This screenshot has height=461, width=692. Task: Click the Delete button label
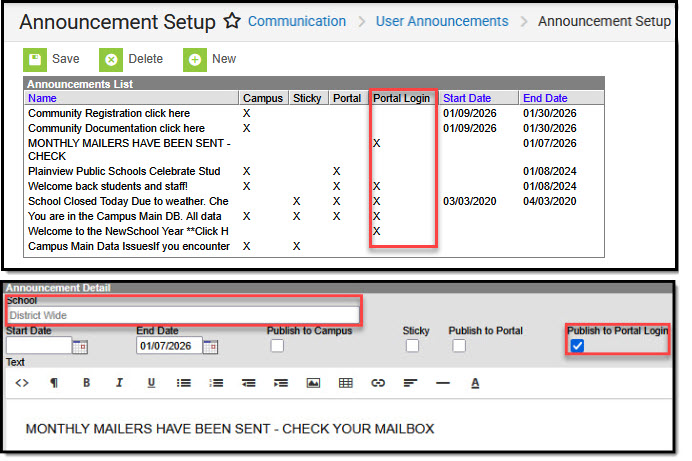(x=146, y=59)
